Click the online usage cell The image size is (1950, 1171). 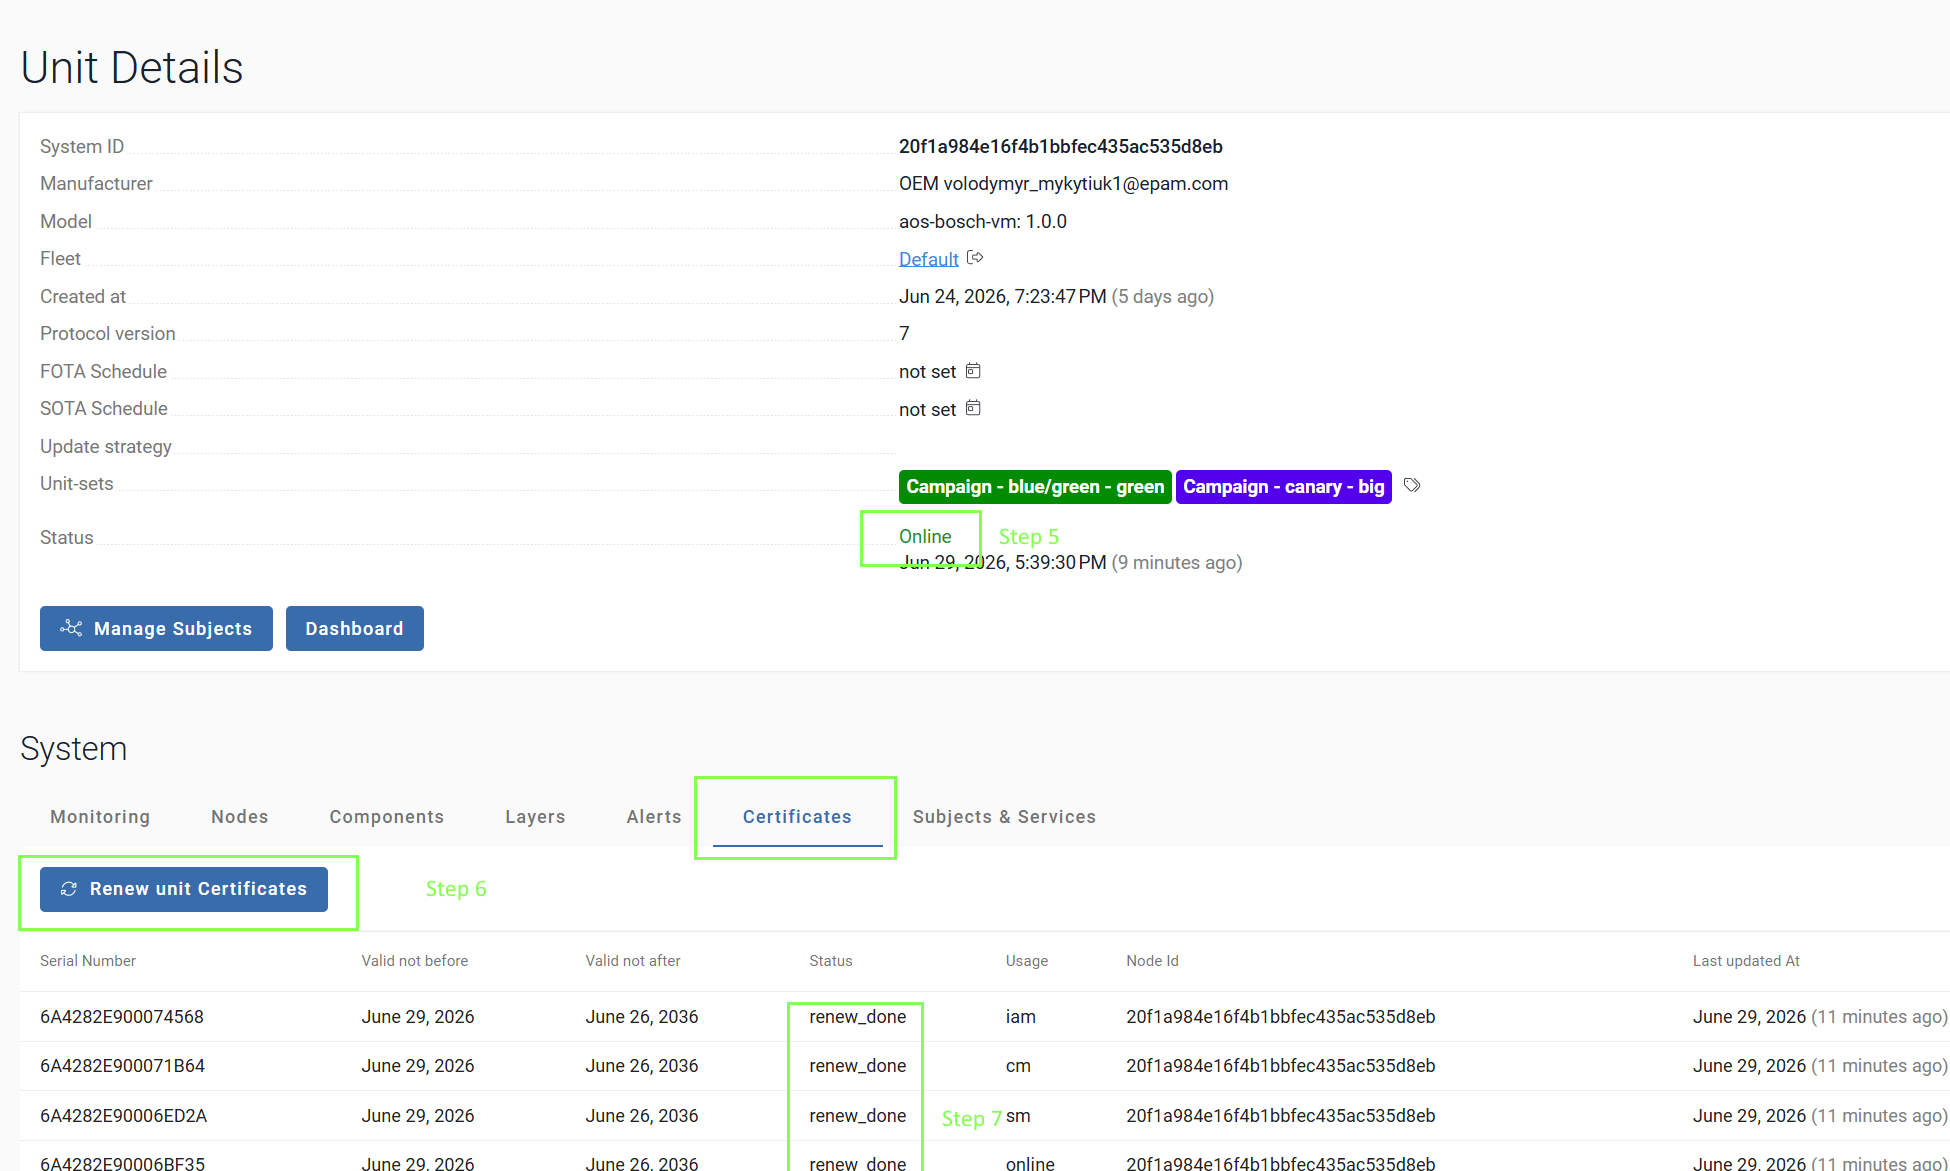1030,1163
